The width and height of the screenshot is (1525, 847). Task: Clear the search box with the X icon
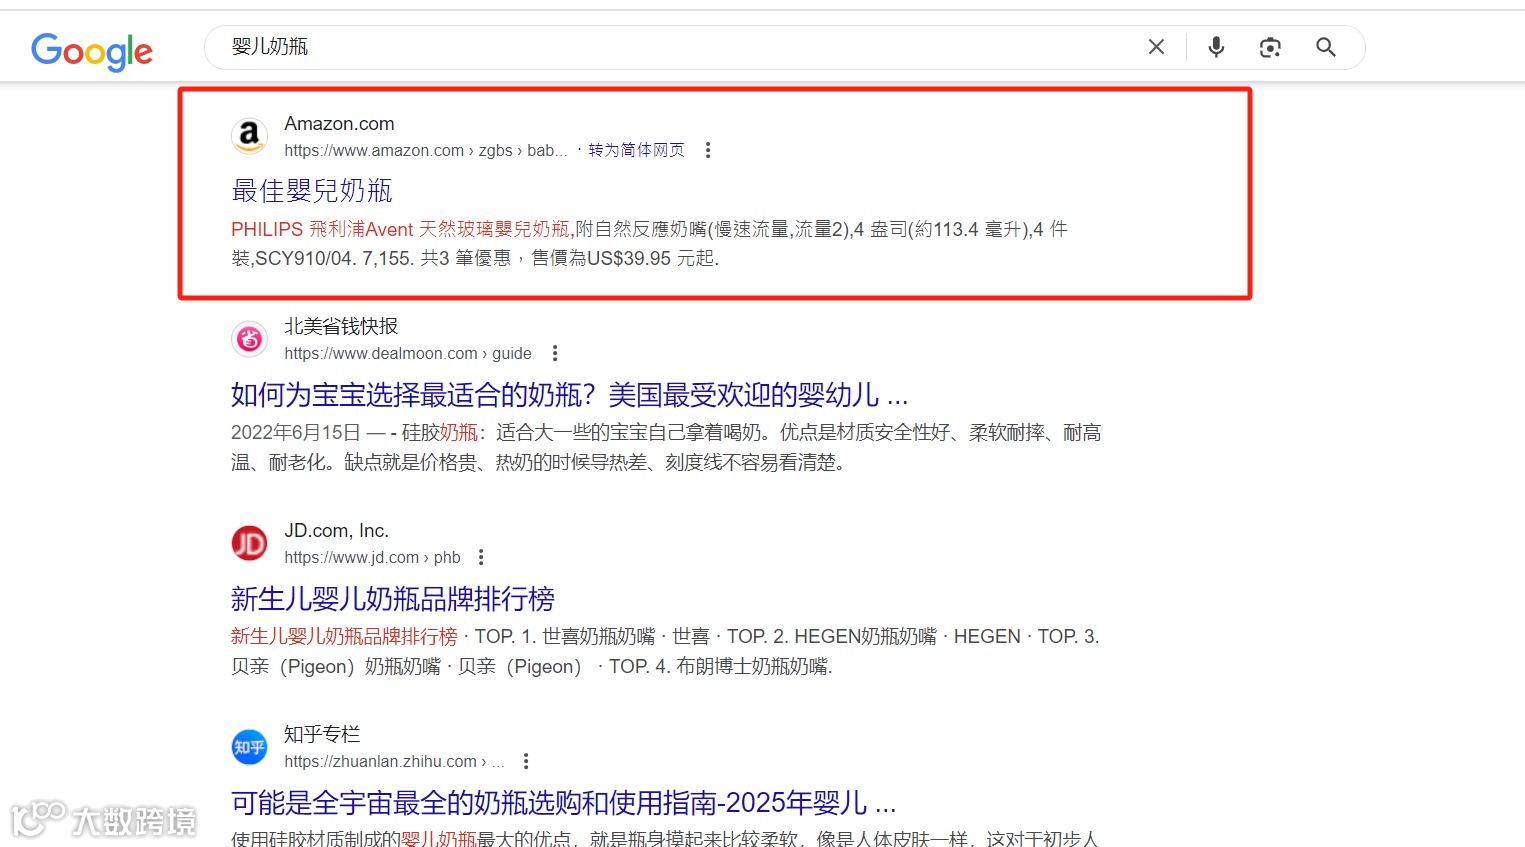1156,47
